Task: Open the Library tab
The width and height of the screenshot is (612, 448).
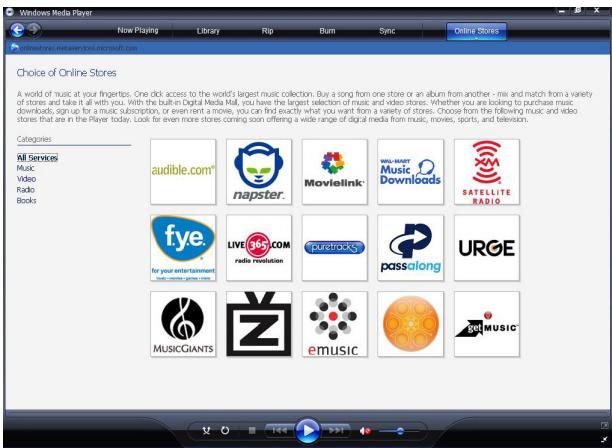Action: 208,31
